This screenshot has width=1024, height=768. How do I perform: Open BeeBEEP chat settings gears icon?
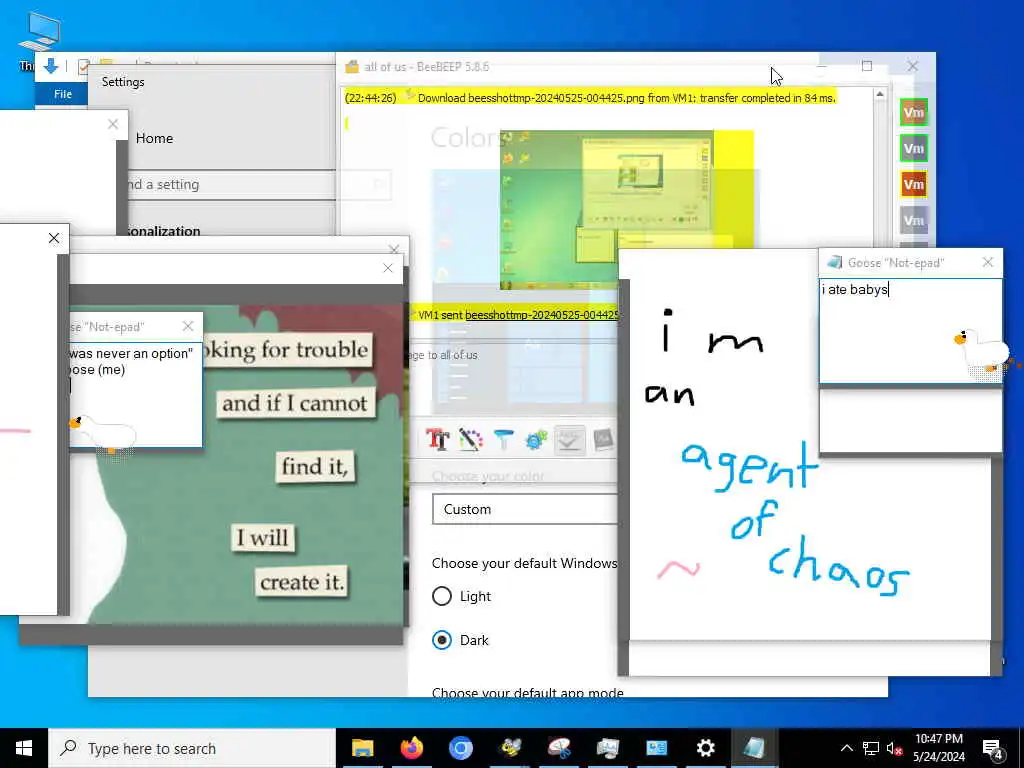[536, 440]
